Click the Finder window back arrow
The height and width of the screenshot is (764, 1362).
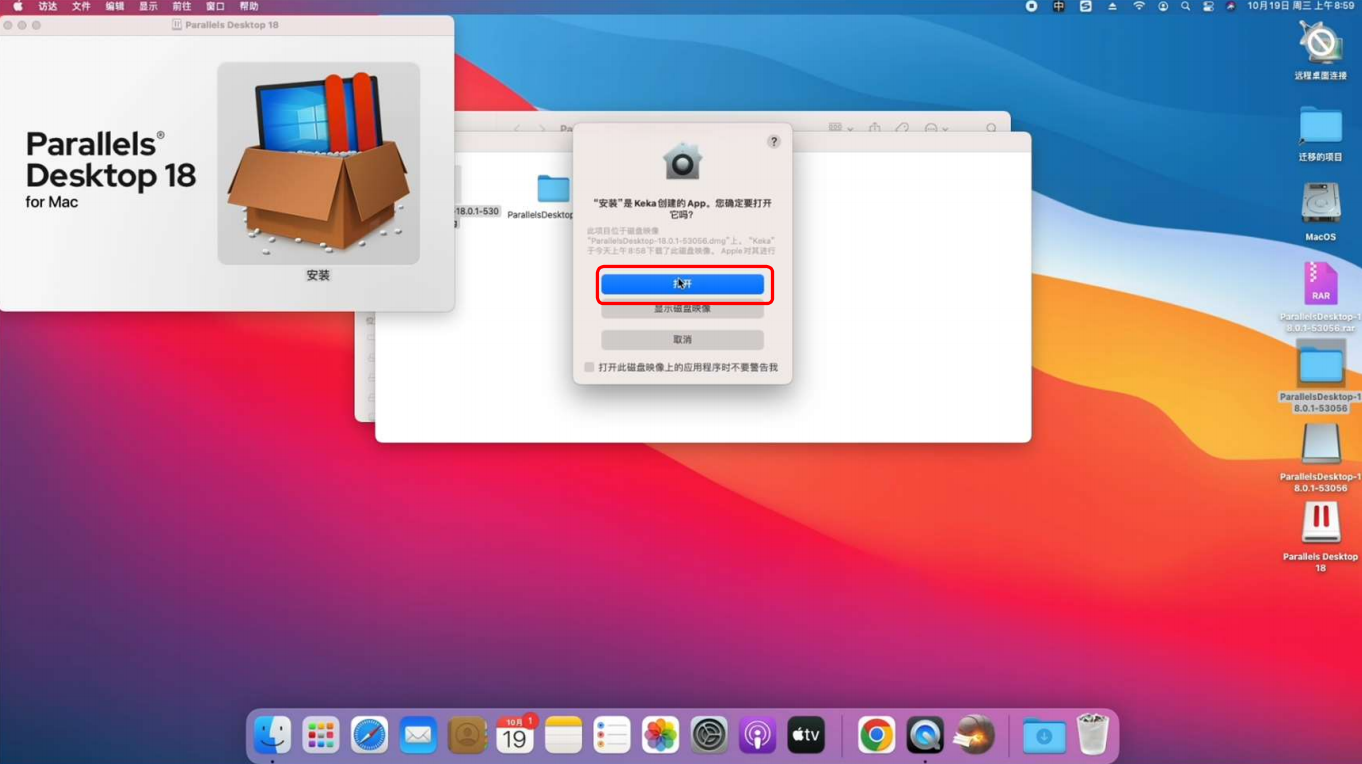click(518, 129)
